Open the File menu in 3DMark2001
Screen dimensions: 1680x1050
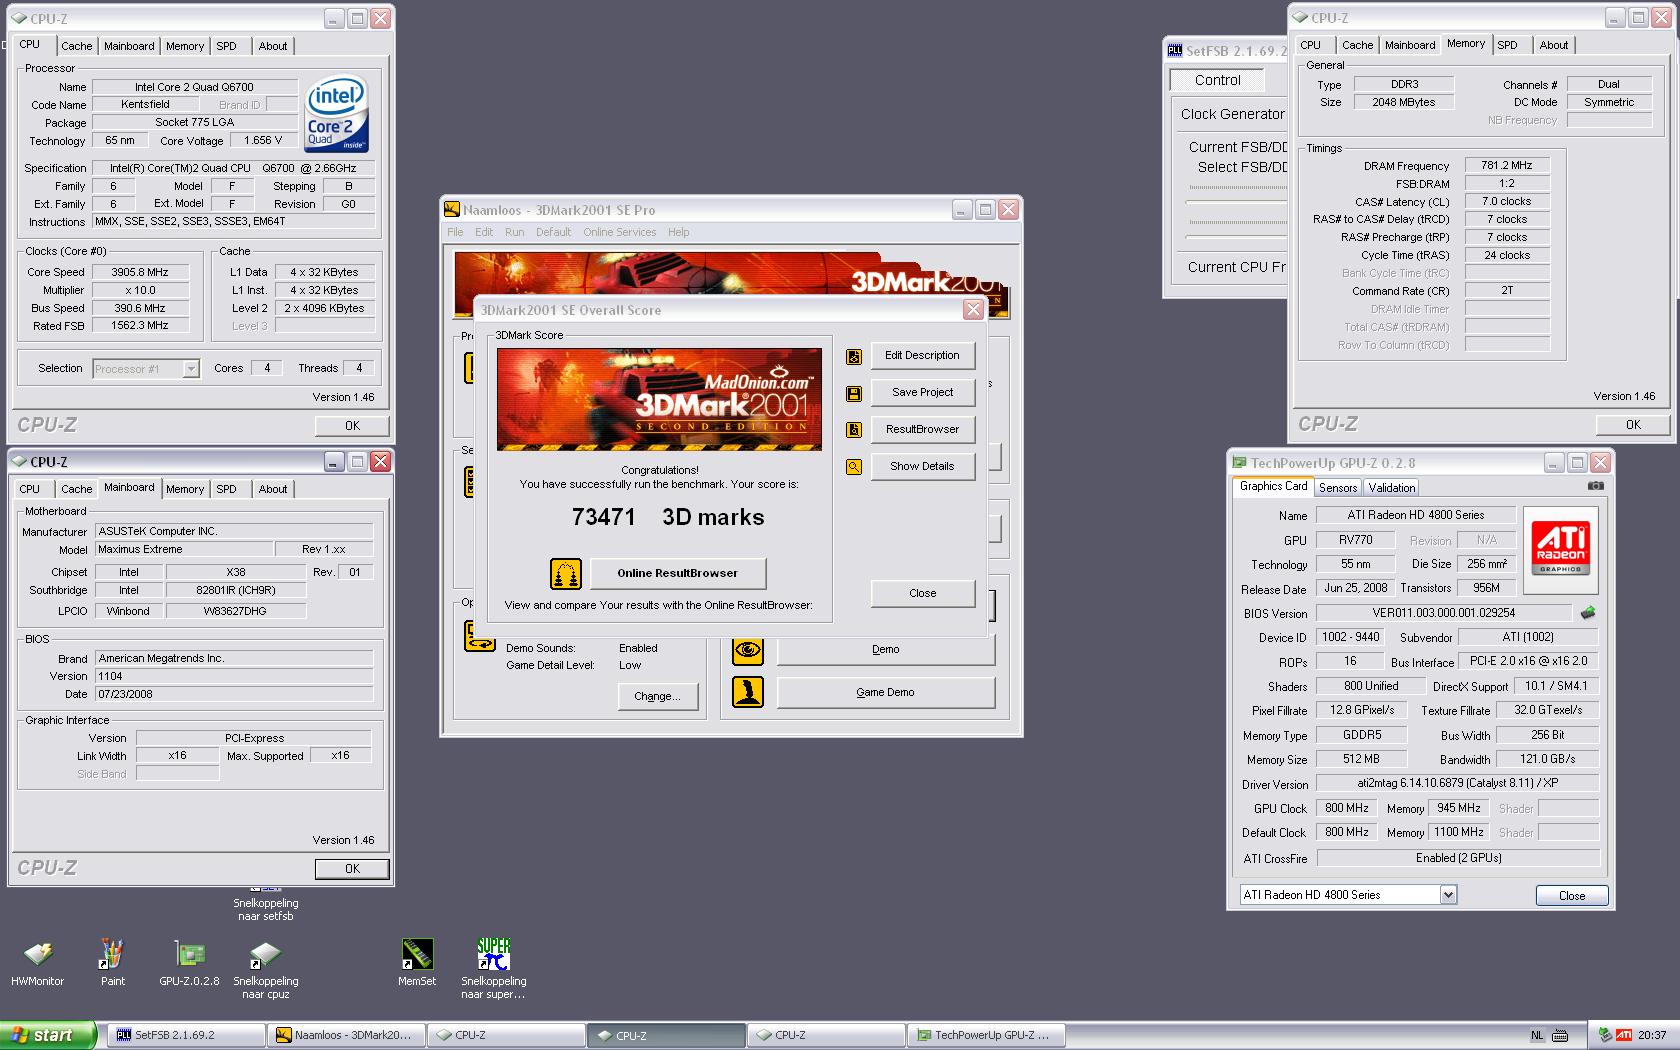(x=455, y=232)
